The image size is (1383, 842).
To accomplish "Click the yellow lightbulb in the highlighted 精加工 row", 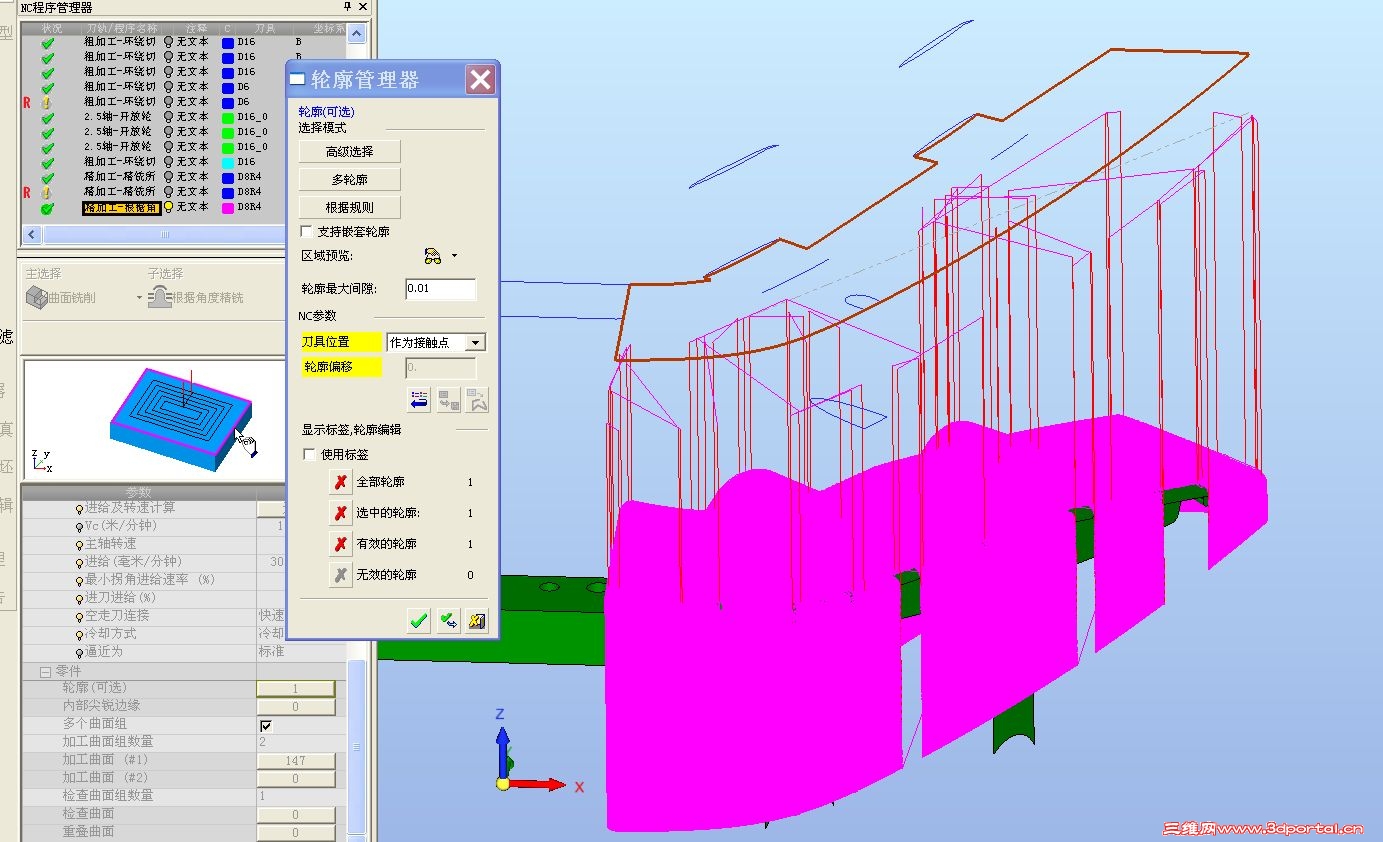I will [x=168, y=207].
